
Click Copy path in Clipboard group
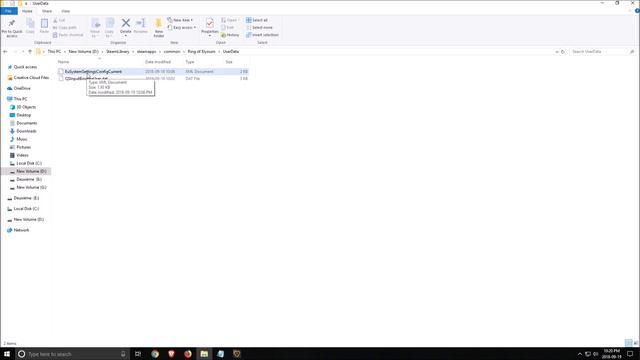65,27
